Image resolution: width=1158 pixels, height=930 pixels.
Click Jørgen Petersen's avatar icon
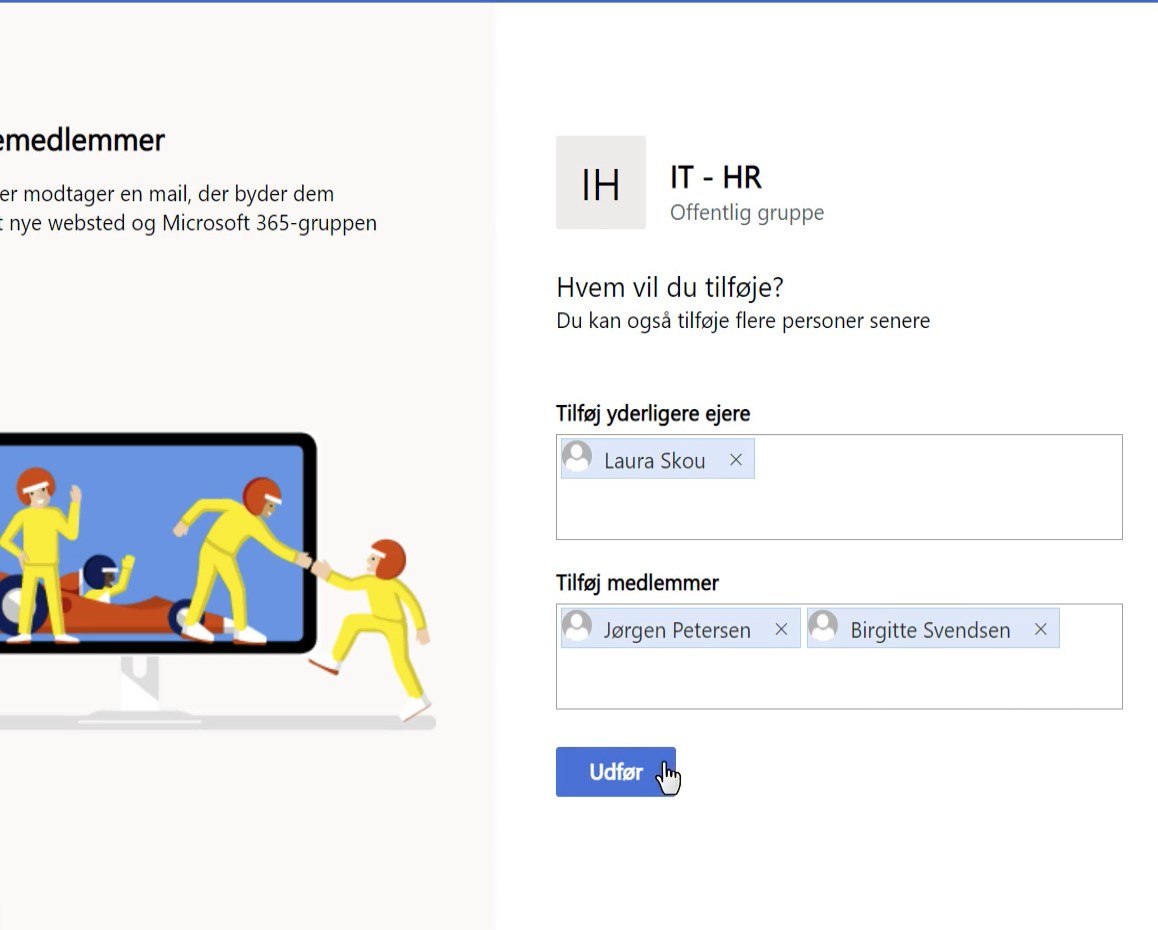tap(577, 626)
